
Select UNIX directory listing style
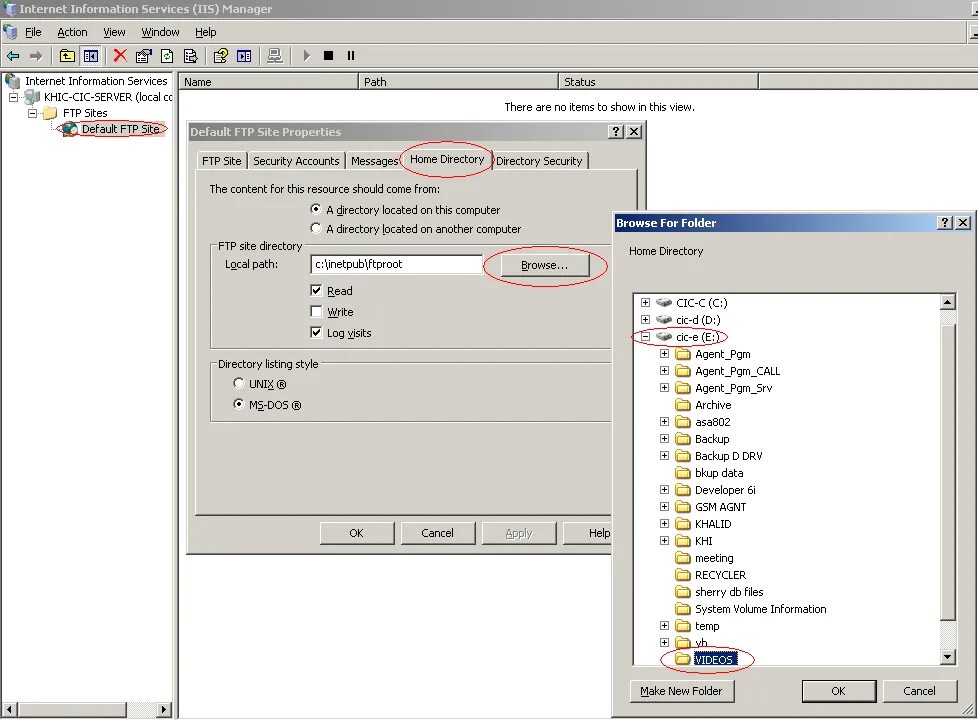point(238,383)
